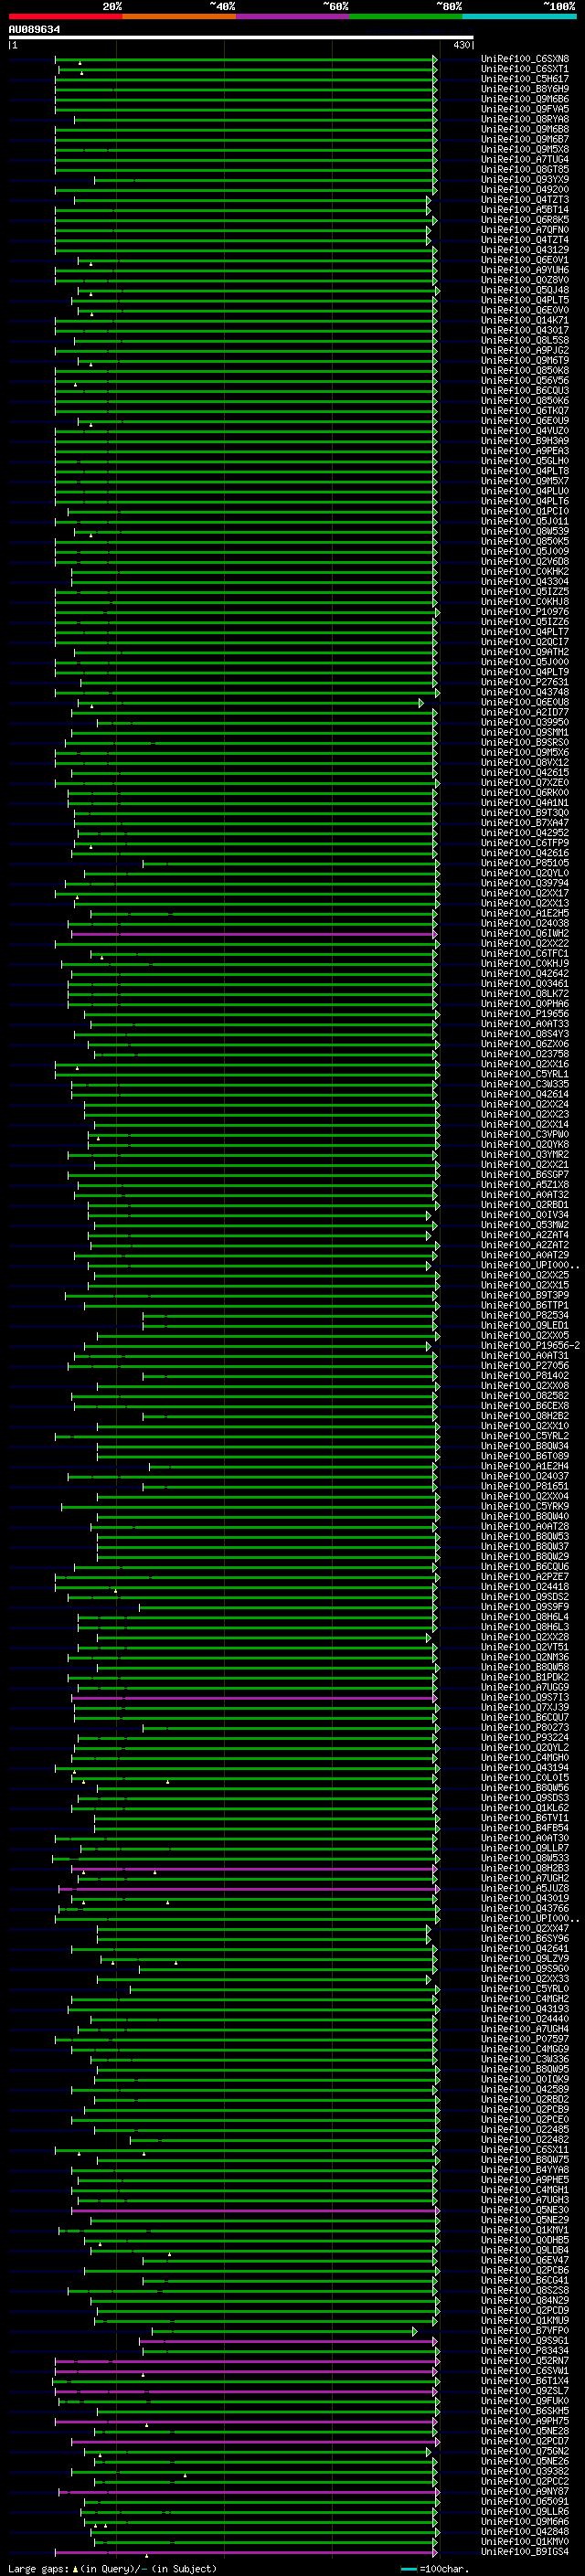Screen dimensions: 585x2576
Task: Open hit UniRef100_A9NY87
Action: (524, 2491)
